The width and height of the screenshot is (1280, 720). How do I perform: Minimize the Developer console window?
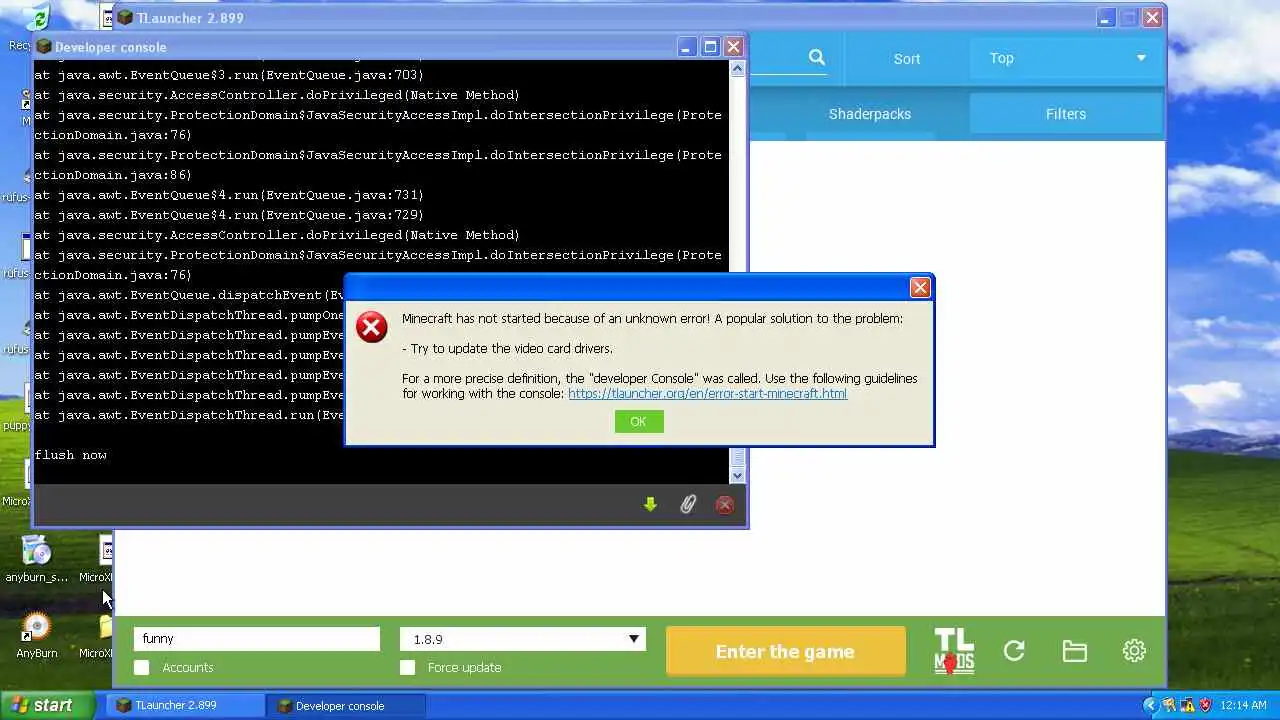[686, 47]
